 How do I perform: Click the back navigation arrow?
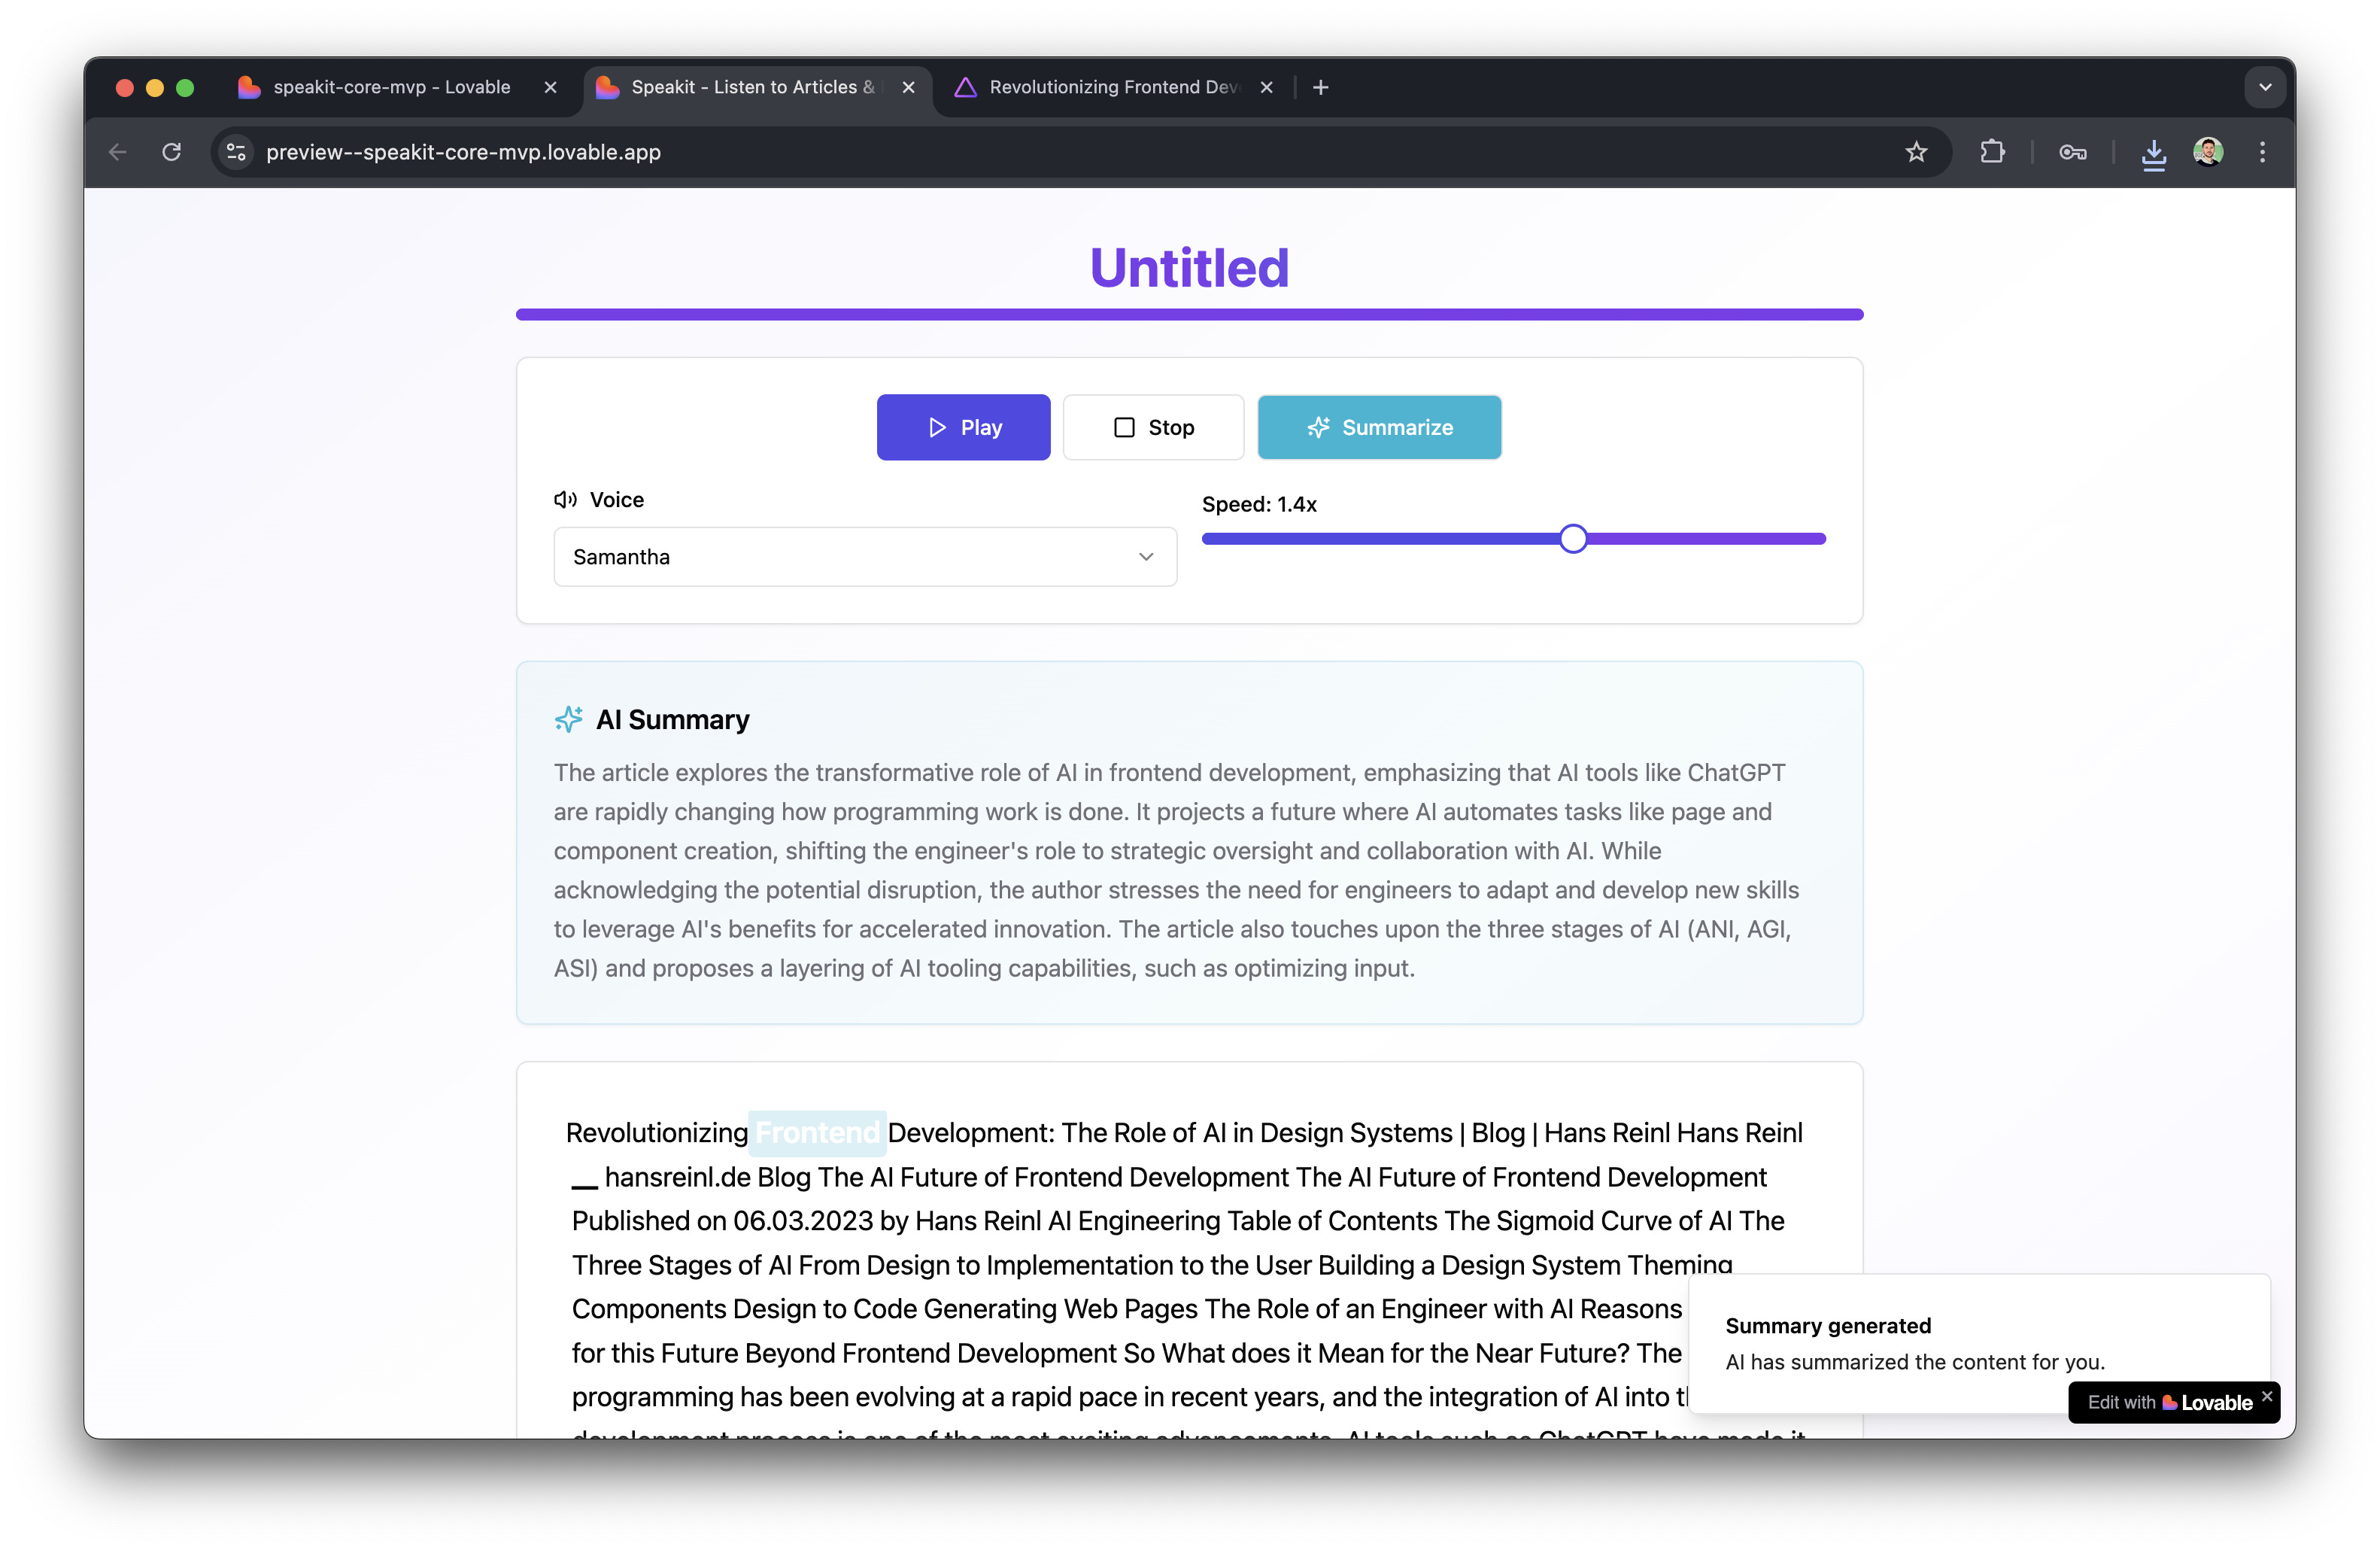(x=118, y=152)
